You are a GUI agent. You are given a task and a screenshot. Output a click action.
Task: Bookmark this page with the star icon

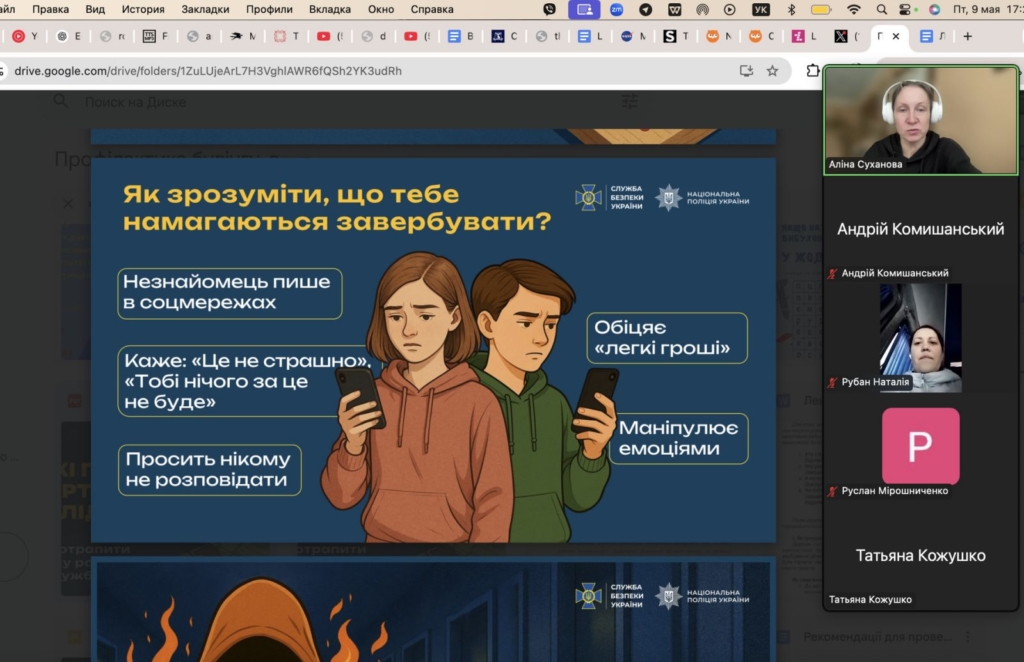(772, 71)
